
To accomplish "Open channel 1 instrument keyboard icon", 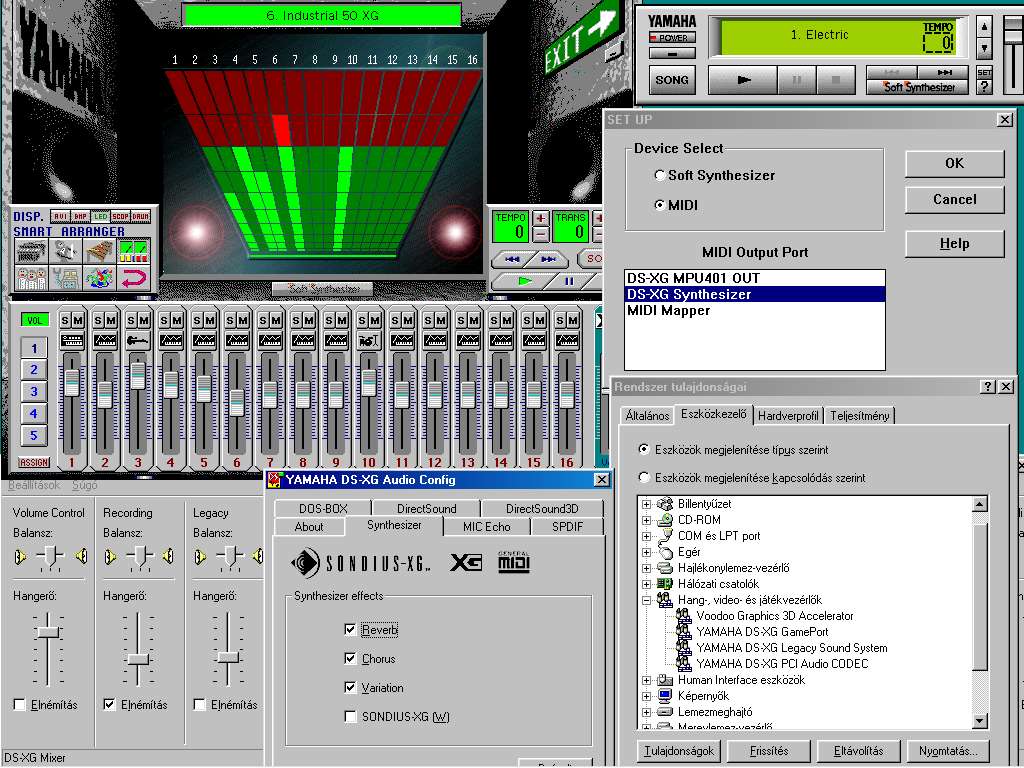I will 72,340.
